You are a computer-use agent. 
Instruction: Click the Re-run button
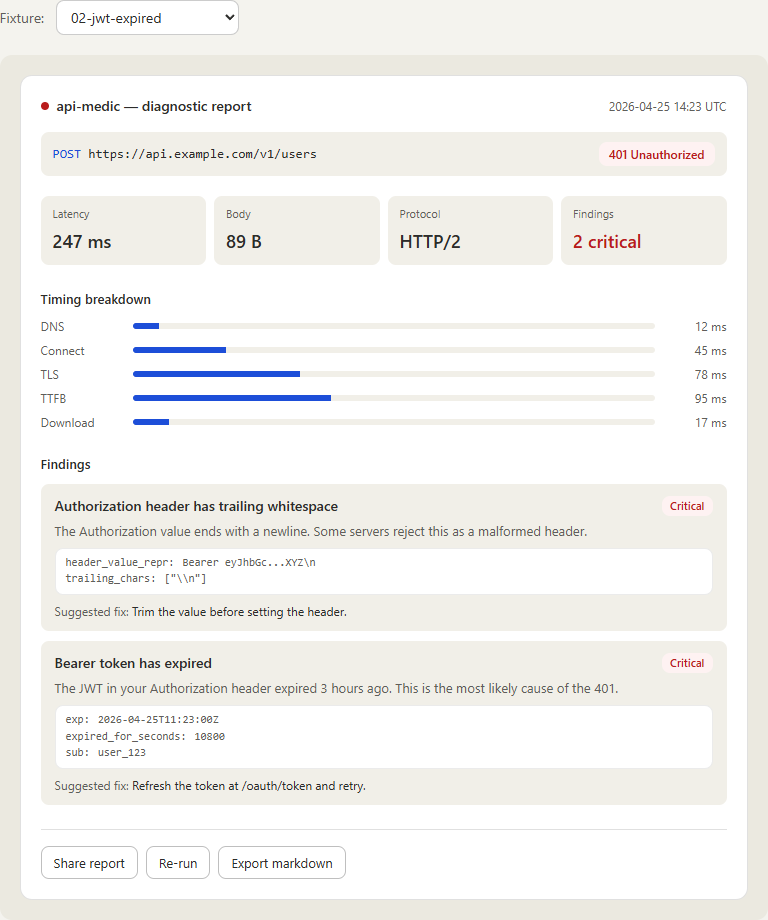click(x=178, y=863)
